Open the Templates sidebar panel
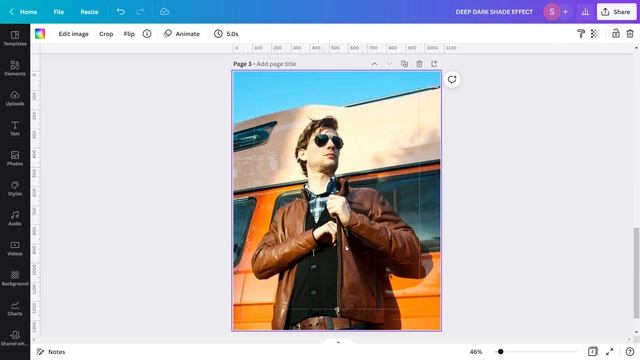 click(x=15, y=38)
